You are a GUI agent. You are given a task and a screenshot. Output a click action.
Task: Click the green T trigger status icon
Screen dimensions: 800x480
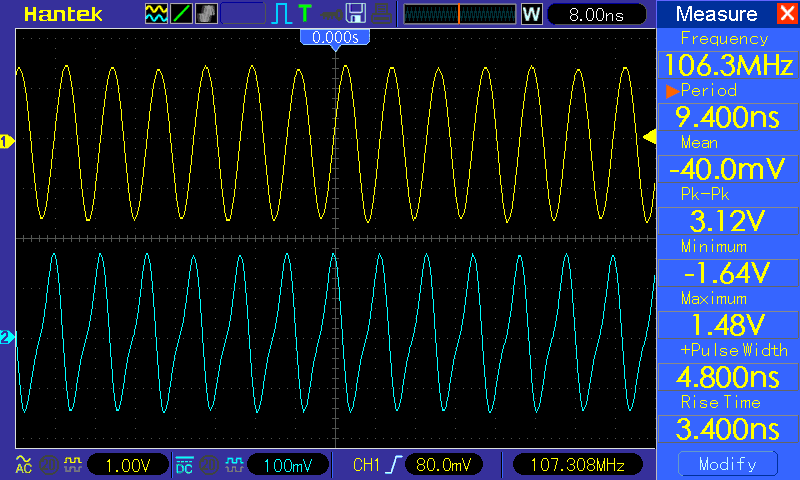click(x=304, y=14)
